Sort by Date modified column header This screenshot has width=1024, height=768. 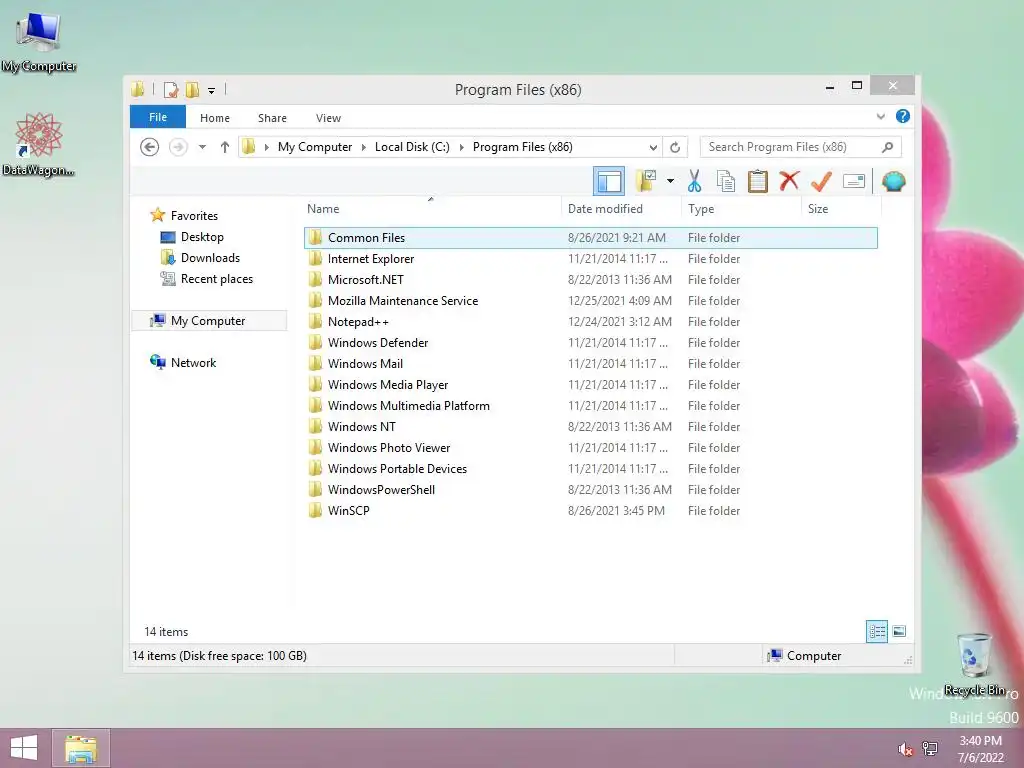[x=621, y=208]
